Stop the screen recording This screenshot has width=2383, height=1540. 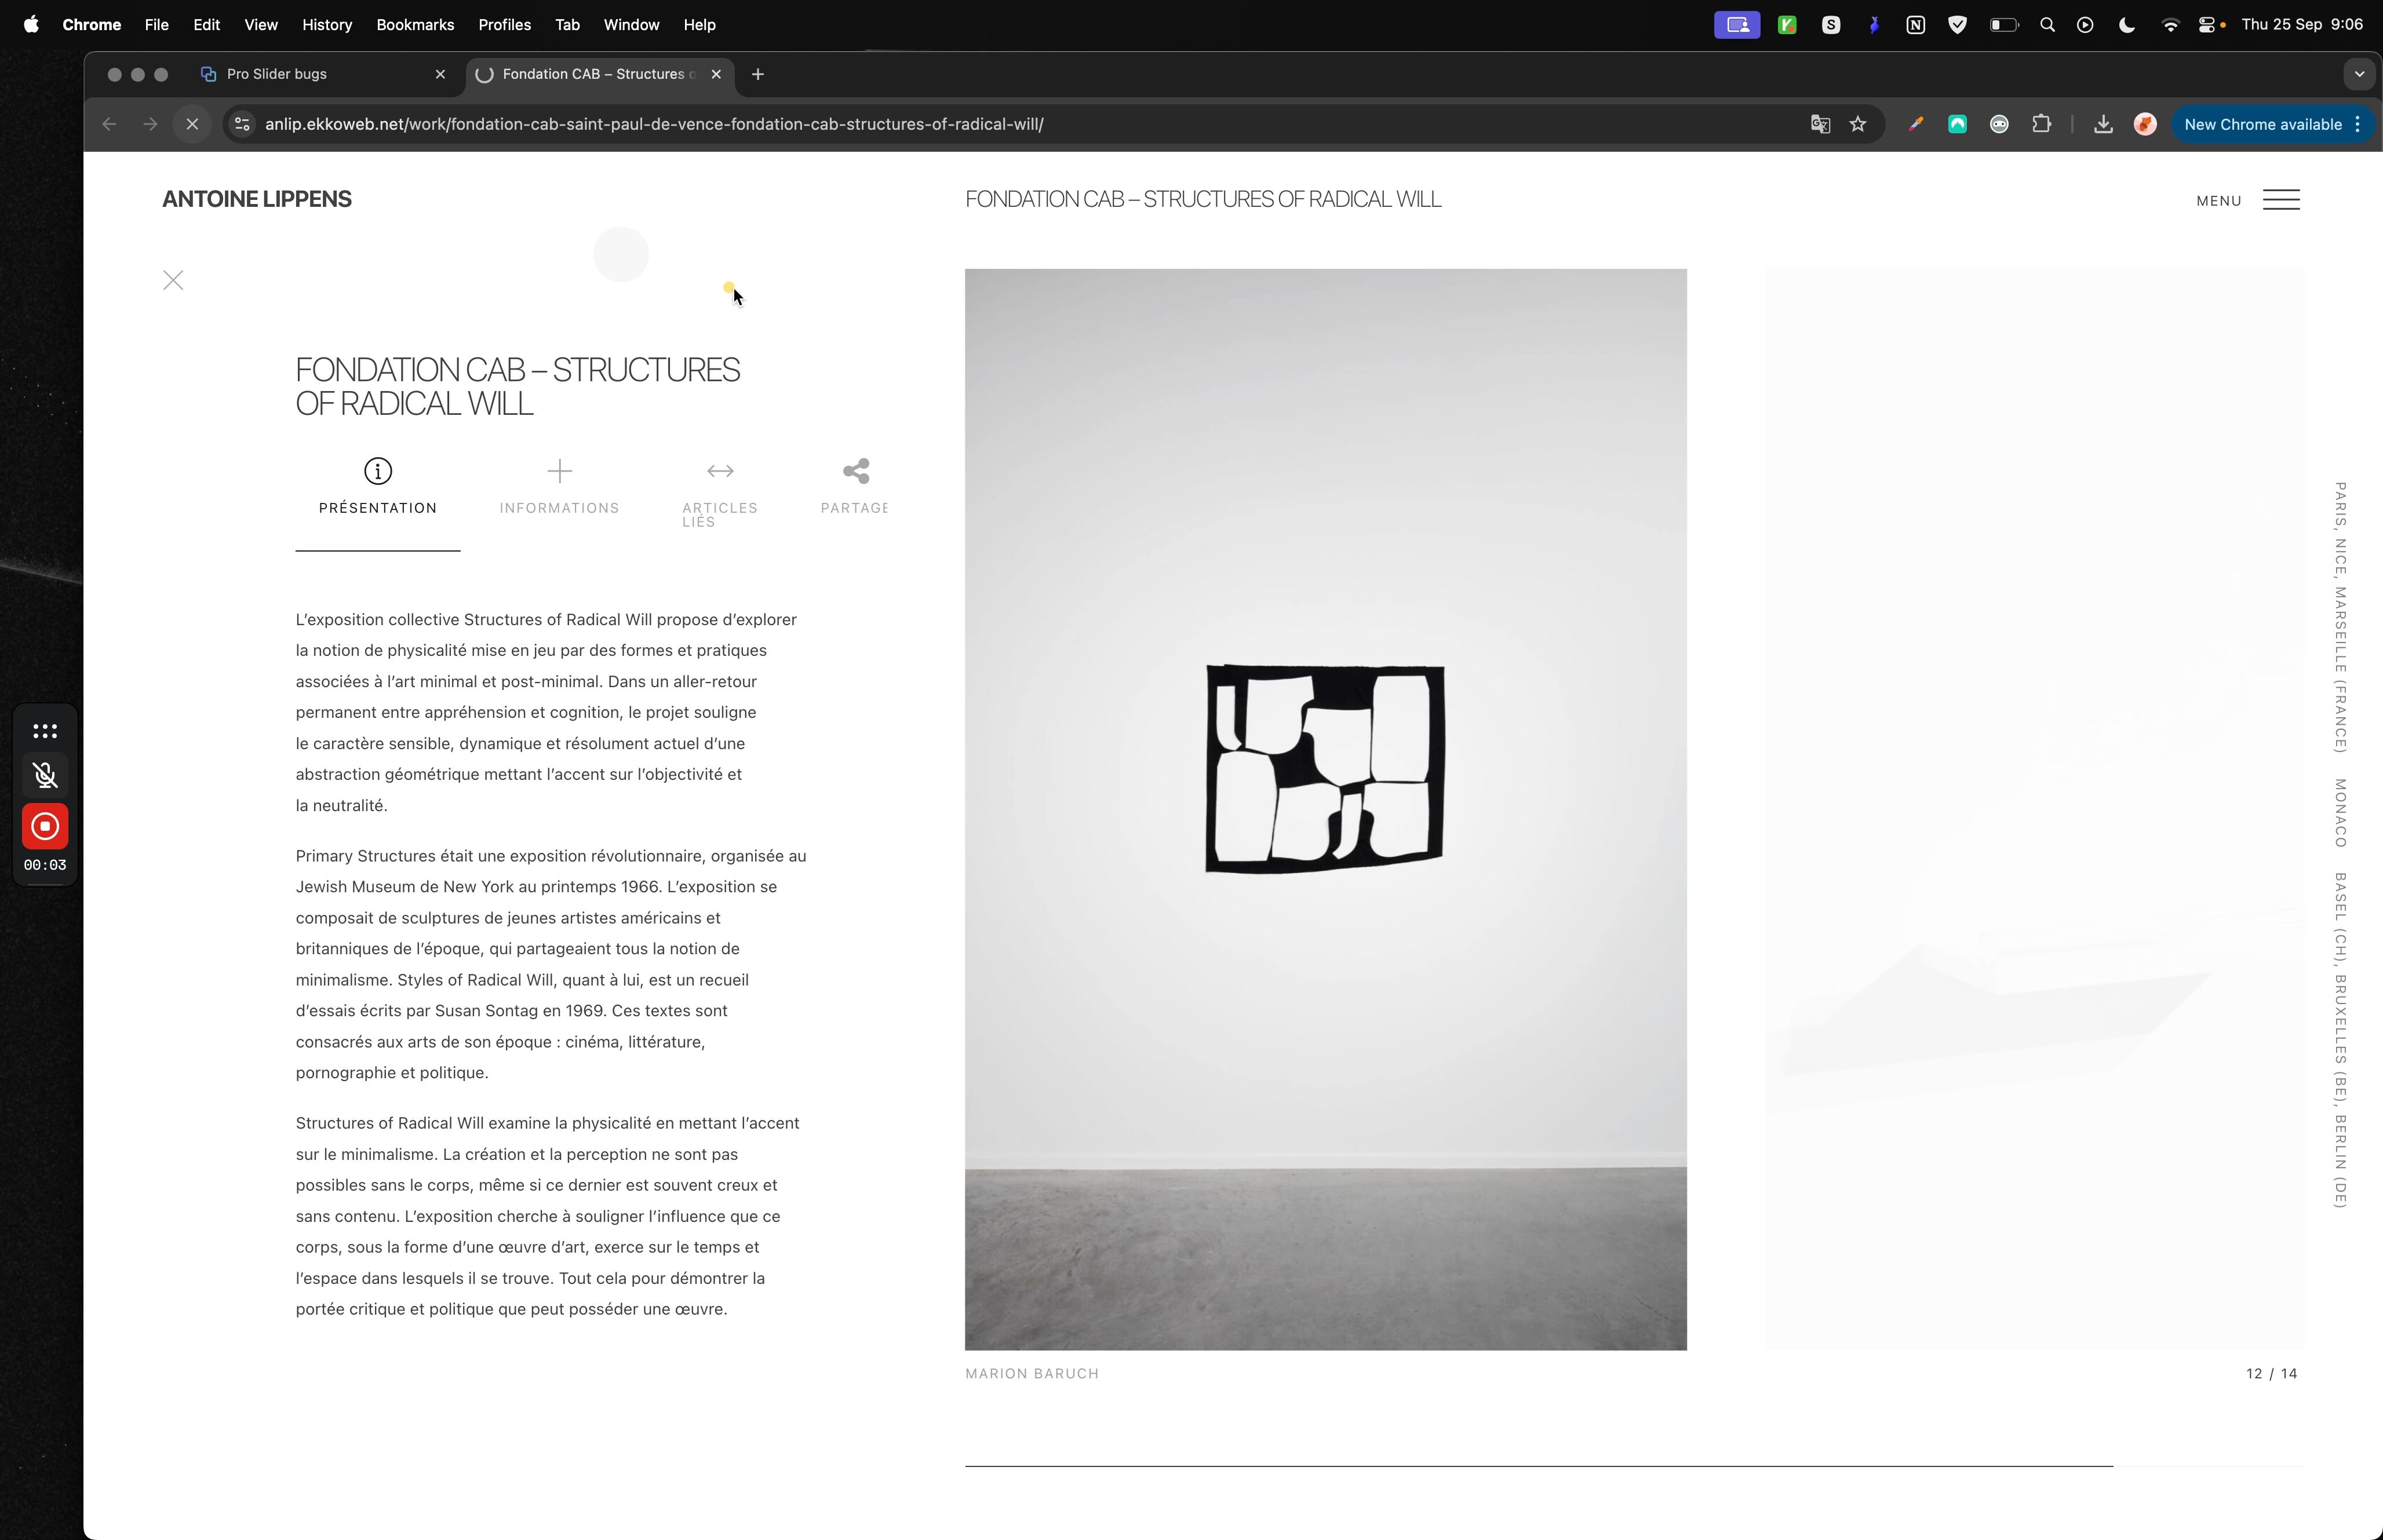[45, 826]
